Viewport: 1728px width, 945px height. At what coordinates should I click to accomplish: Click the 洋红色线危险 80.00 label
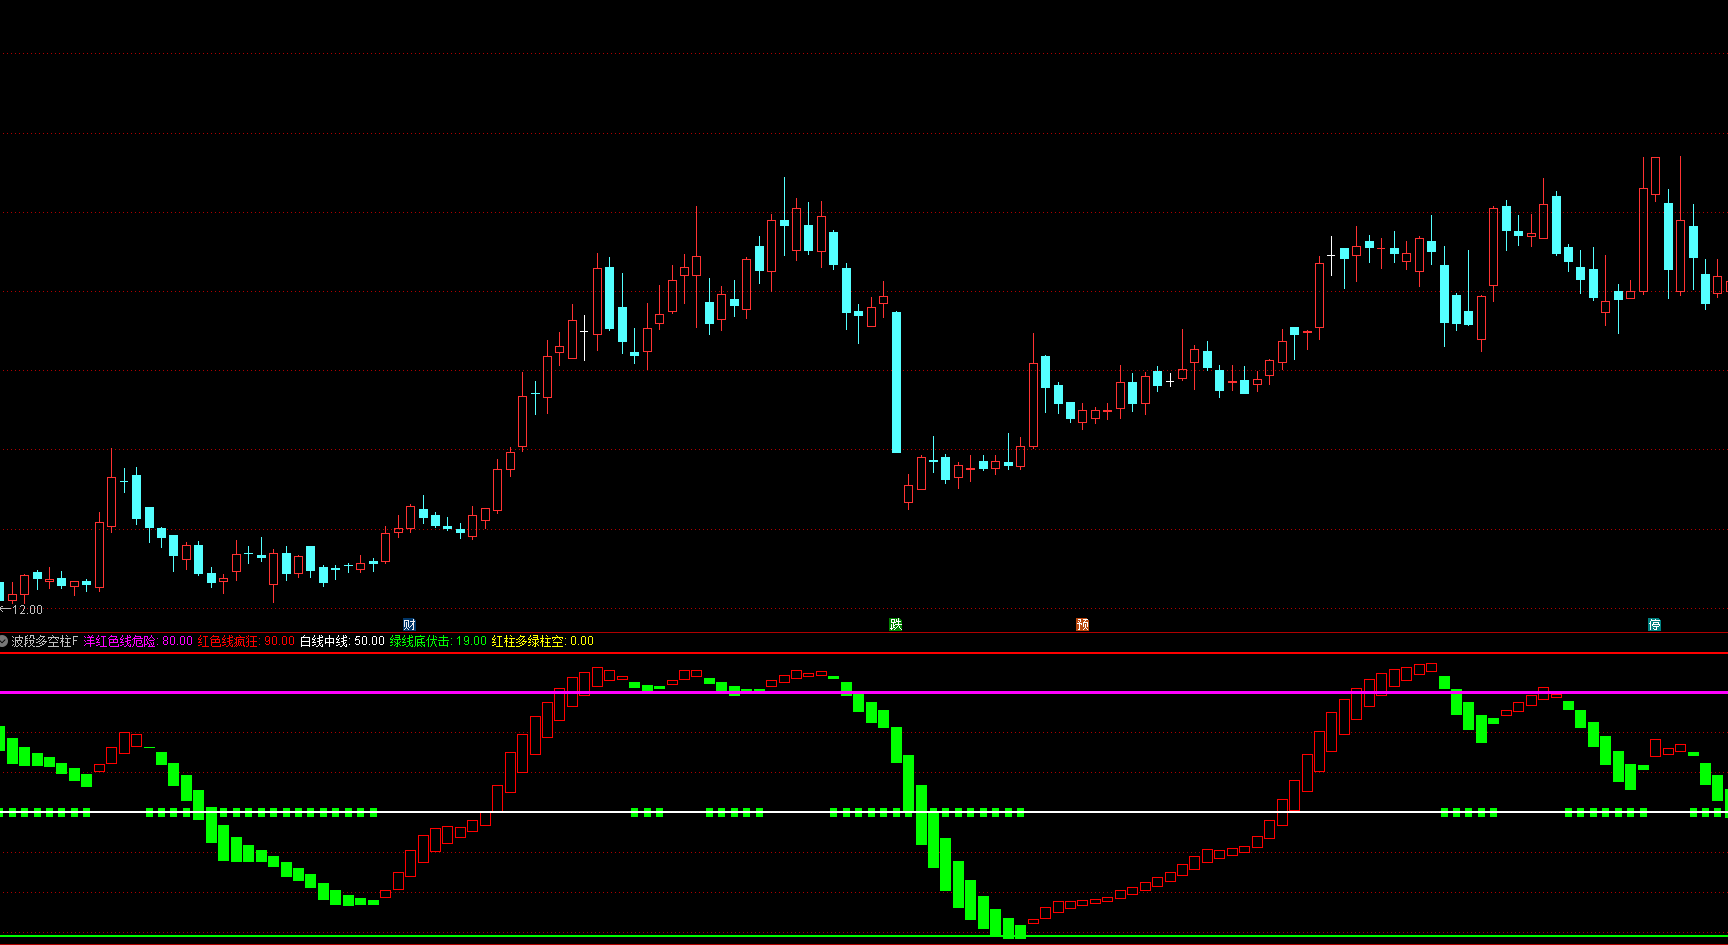tap(138, 641)
